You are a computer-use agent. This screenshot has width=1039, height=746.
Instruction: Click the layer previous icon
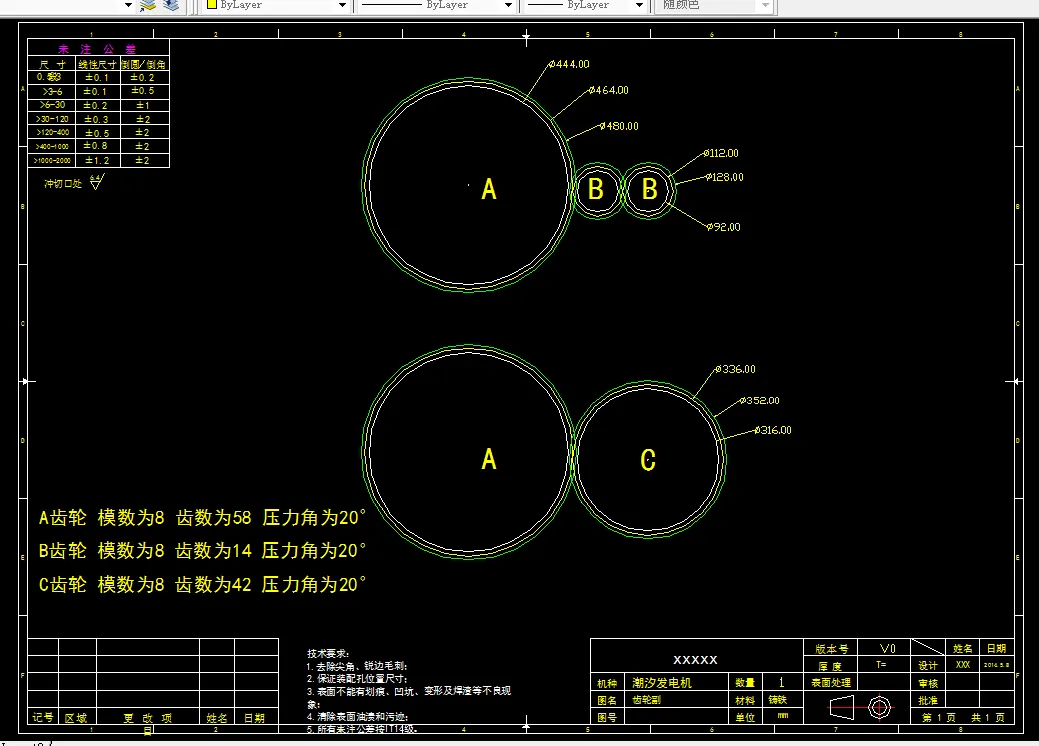click(171, 5)
